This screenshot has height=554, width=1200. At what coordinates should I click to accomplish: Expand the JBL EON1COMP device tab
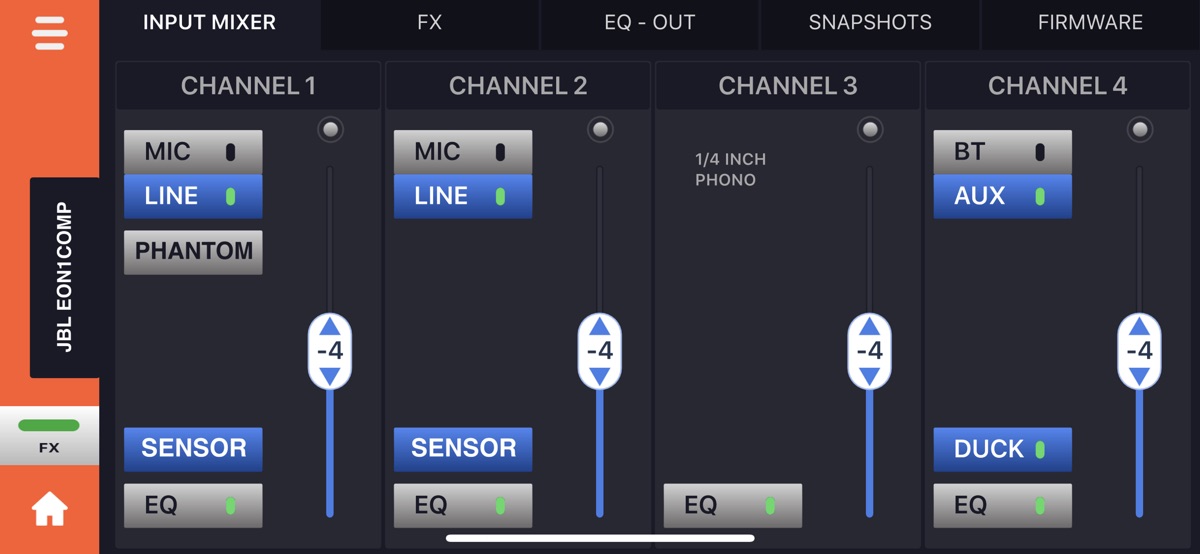coord(65,278)
